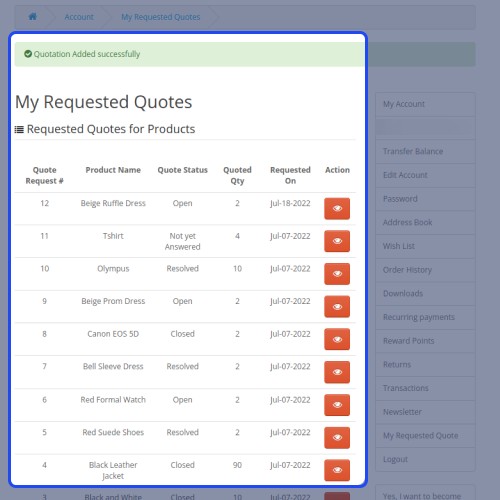View Bell Sleeve Dress quote details

337,372
